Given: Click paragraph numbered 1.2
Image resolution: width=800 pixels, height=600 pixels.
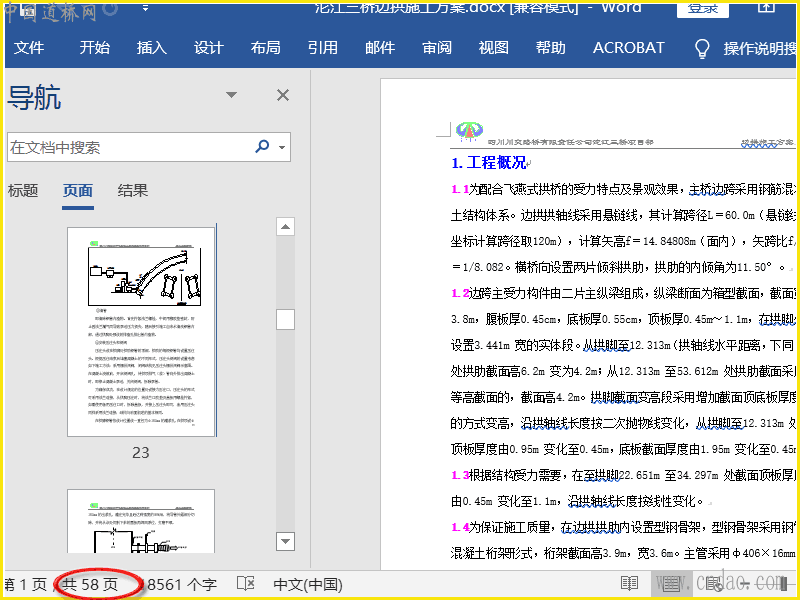Looking at the screenshot, I should [623, 371].
